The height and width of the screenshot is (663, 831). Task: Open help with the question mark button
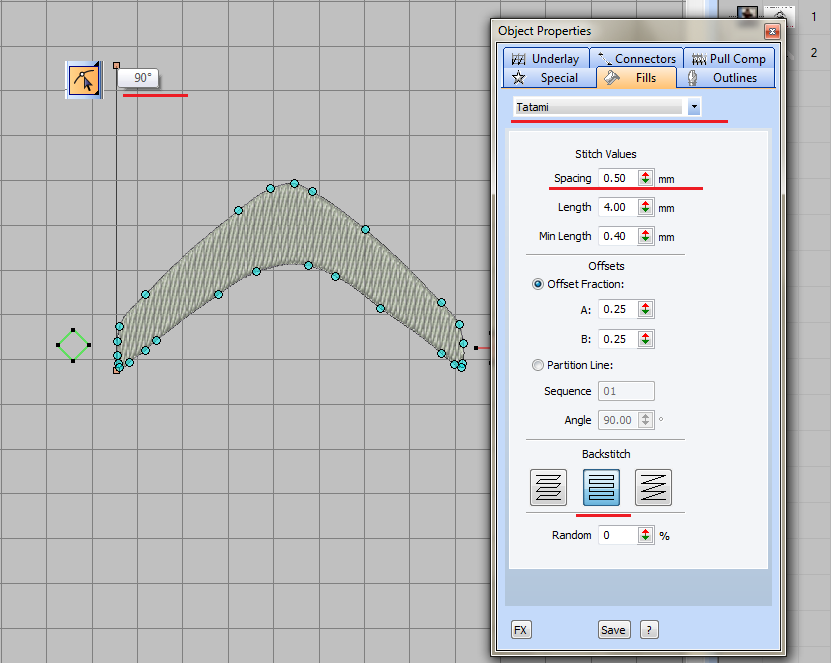pos(649,629)
